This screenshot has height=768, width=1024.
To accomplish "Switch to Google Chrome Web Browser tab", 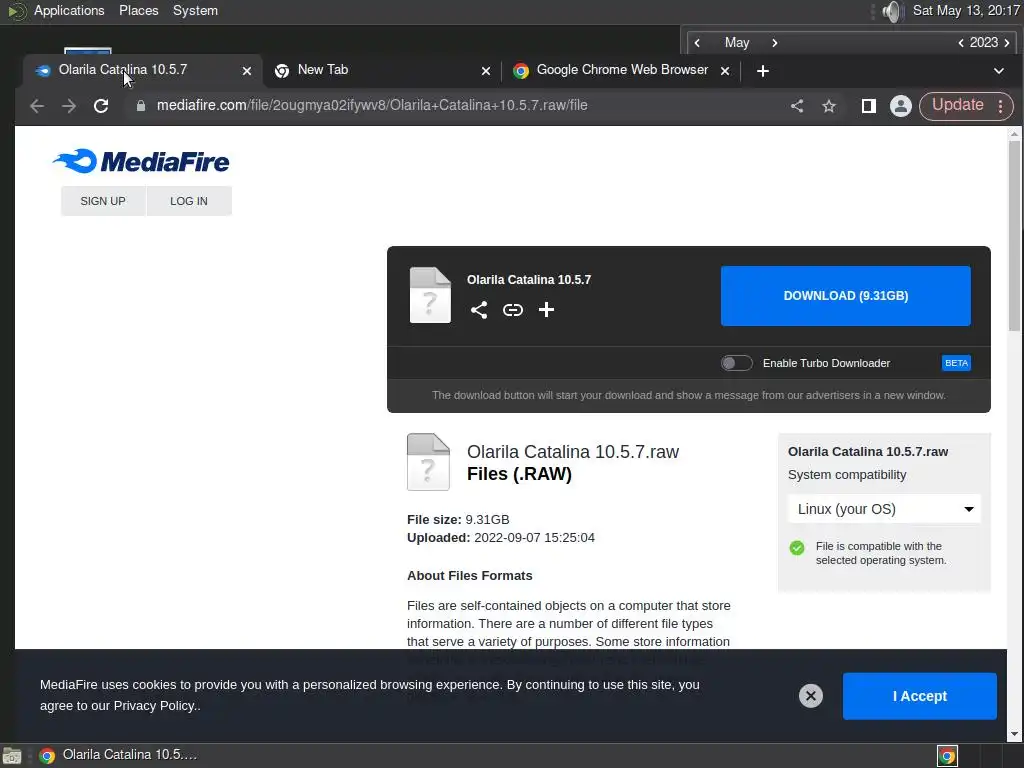I will click(622, 70).
